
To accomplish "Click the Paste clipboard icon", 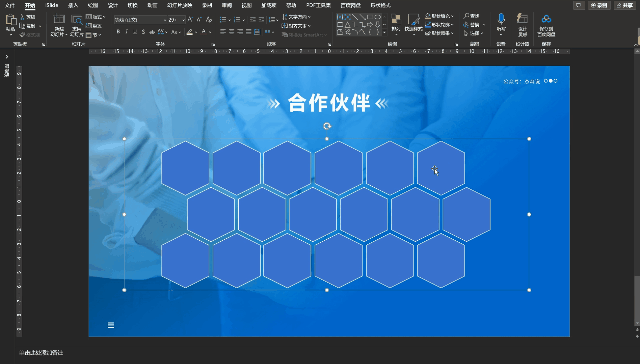I will tap(11, 23).
